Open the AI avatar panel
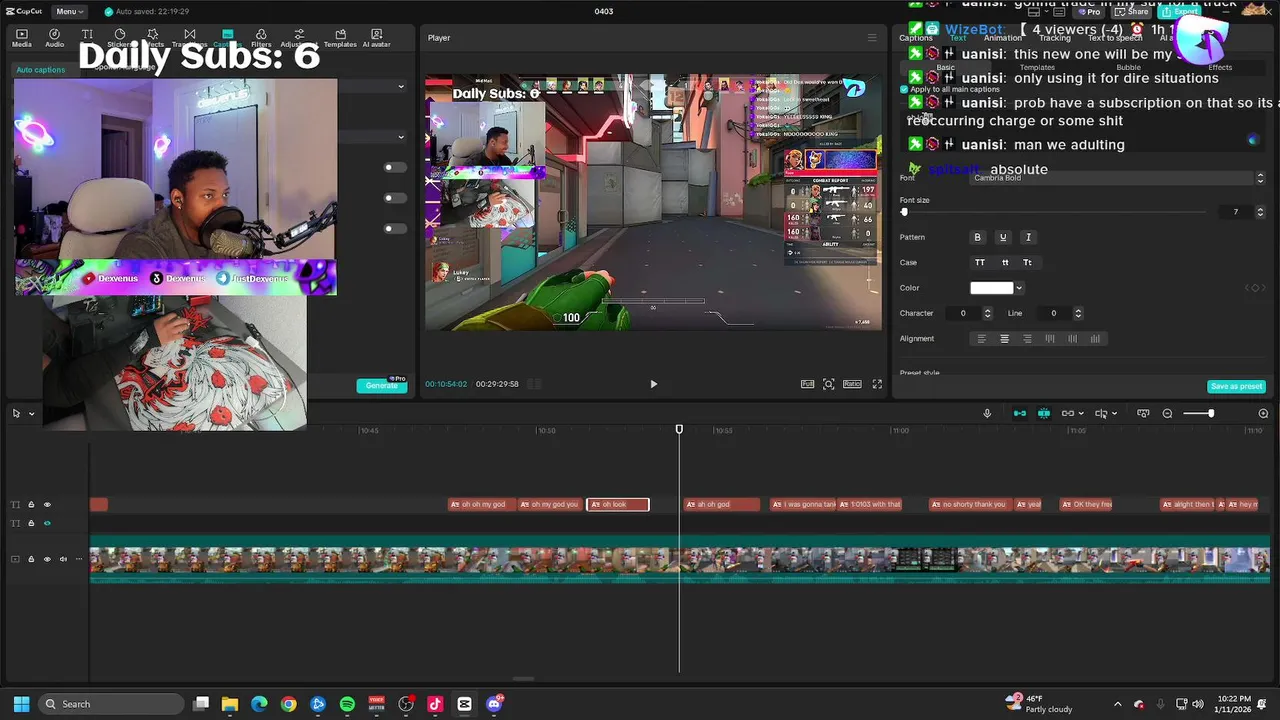Image resolution: width=1280 pixels, height=720 pixels. tap(377, 38)
